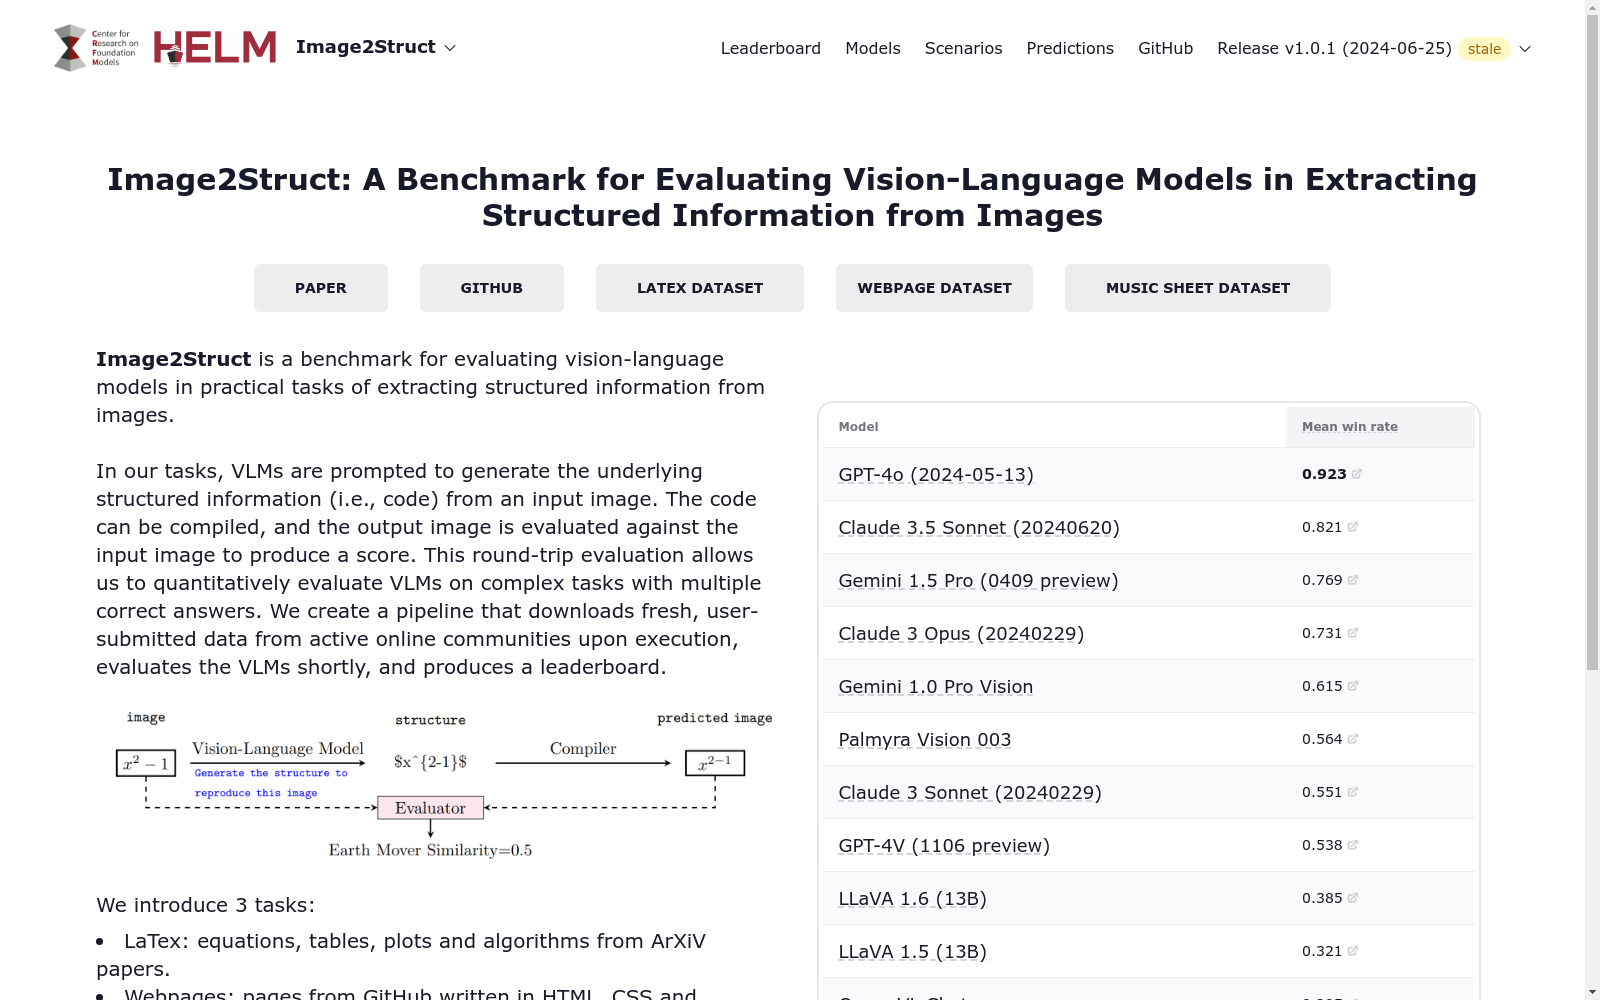Click the 0.731 win rate value
Viewport: 1600px width, 1000px height.
pos(1322,633)
